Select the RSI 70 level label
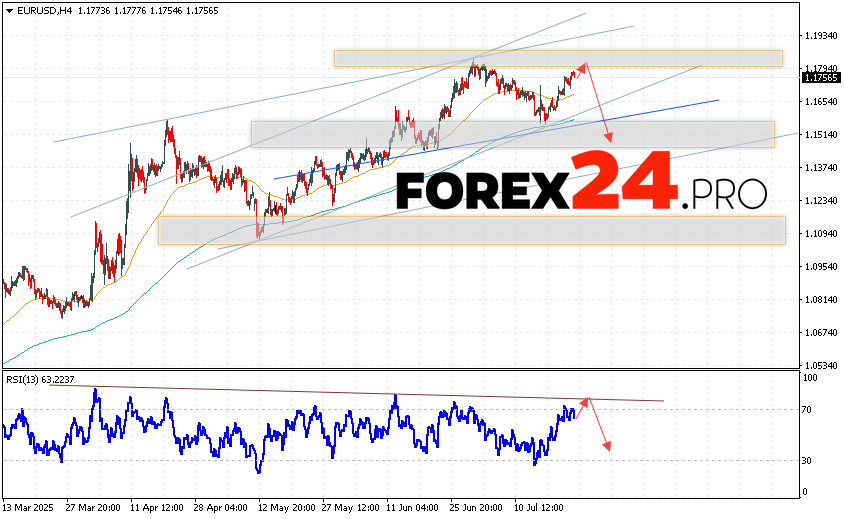 [x=806, y=410]
